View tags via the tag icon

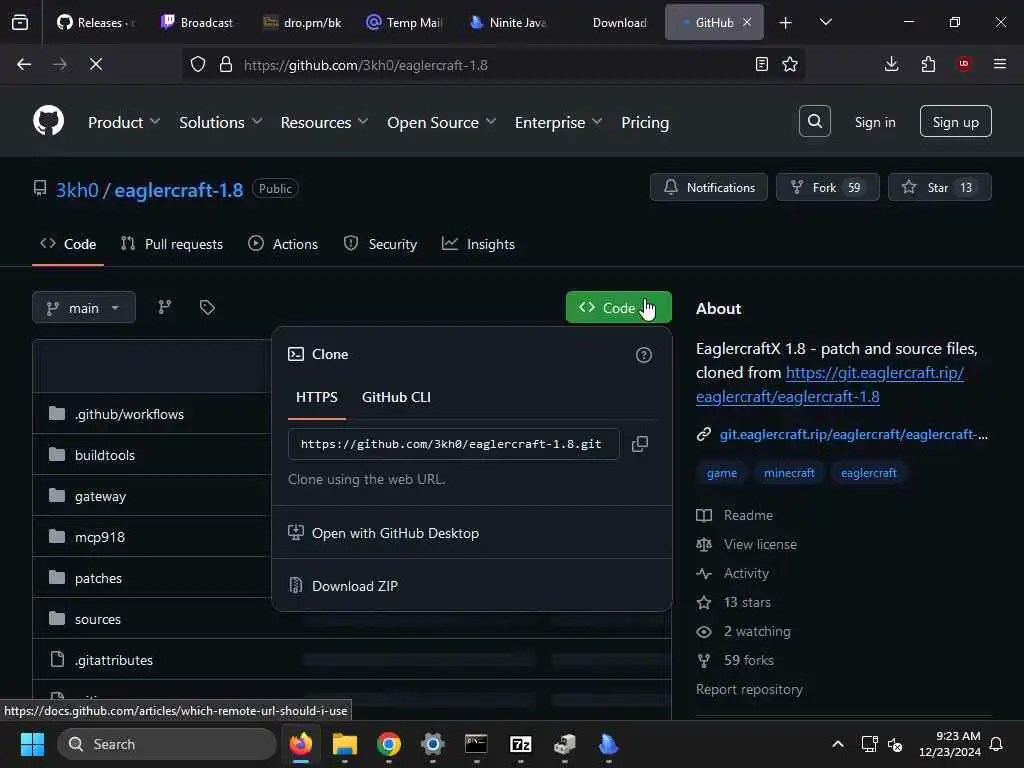pyautogui.click(x=207, y=308)
